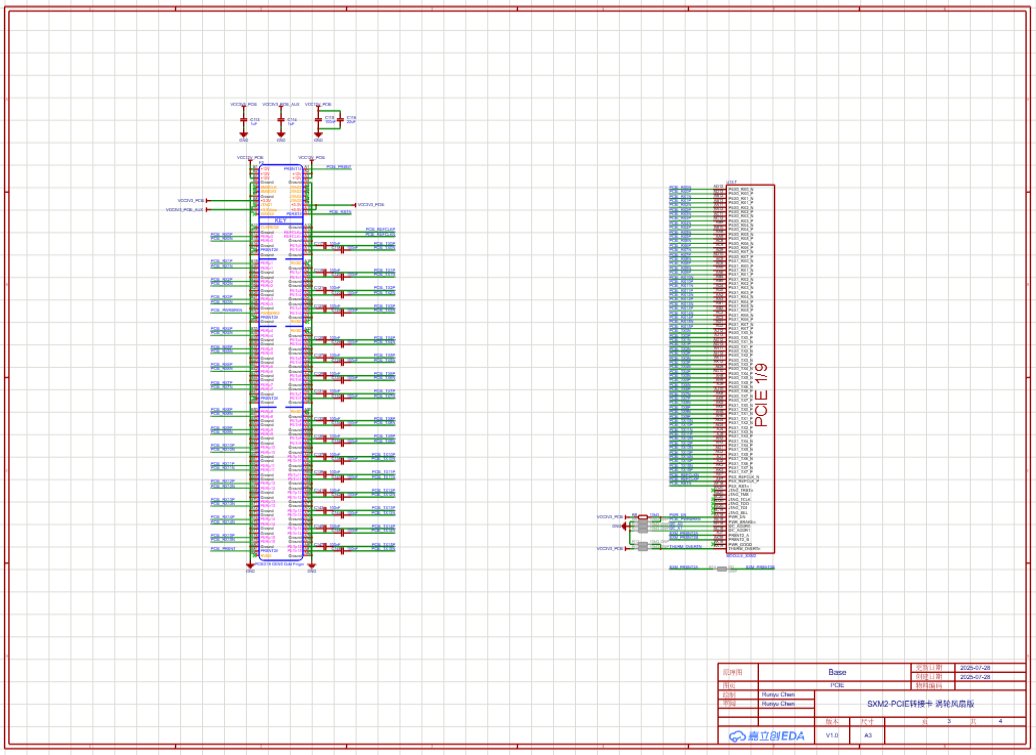Select the VCC12V_PCIE label above capacitor C115
1036x755 pixels.
click(318, 104)
